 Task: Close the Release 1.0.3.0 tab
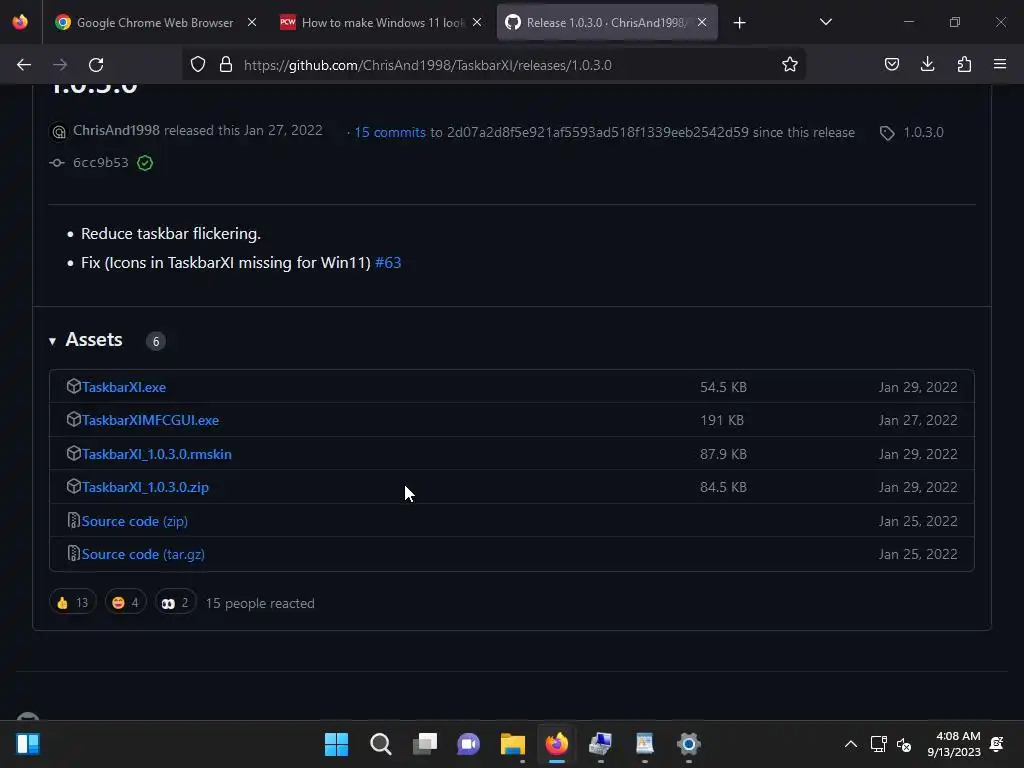[x=702, y=23]
